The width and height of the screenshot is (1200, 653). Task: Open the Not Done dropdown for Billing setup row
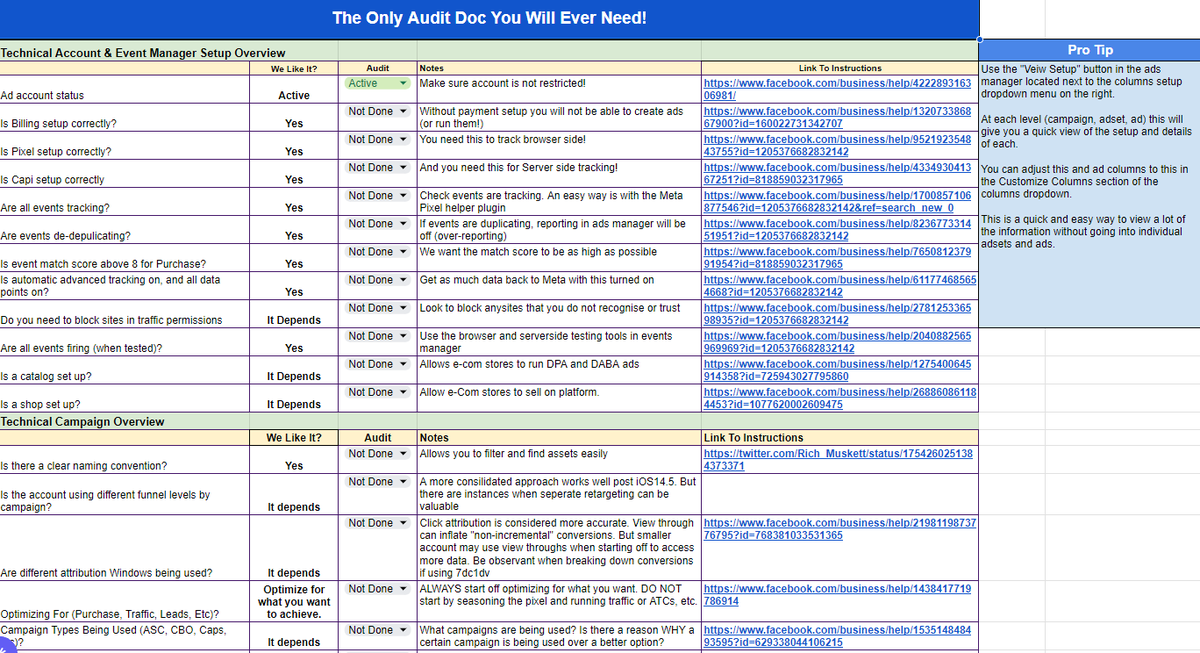pyautogui.click(x=378, y=111)
